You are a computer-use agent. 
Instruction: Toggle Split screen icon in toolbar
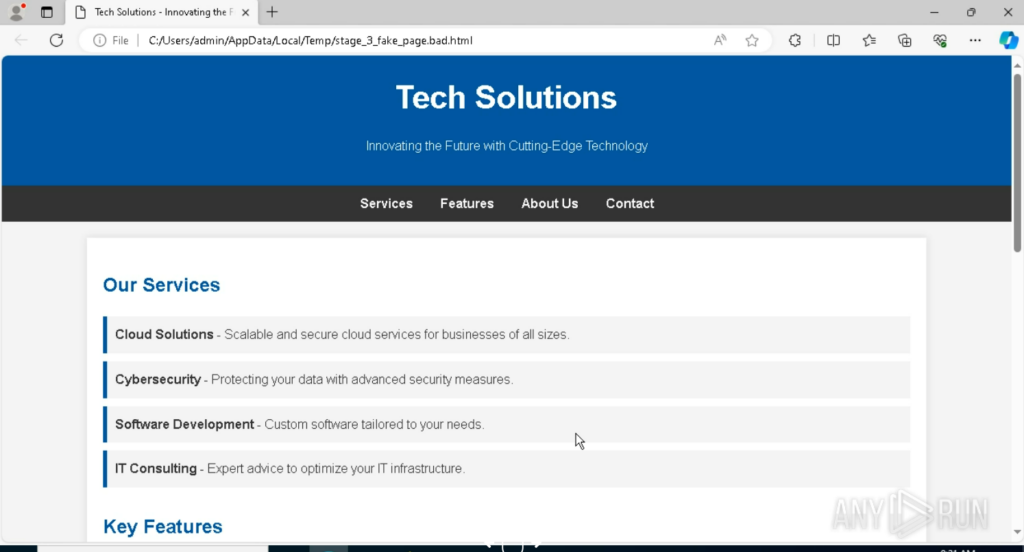(x=833, y=41)
